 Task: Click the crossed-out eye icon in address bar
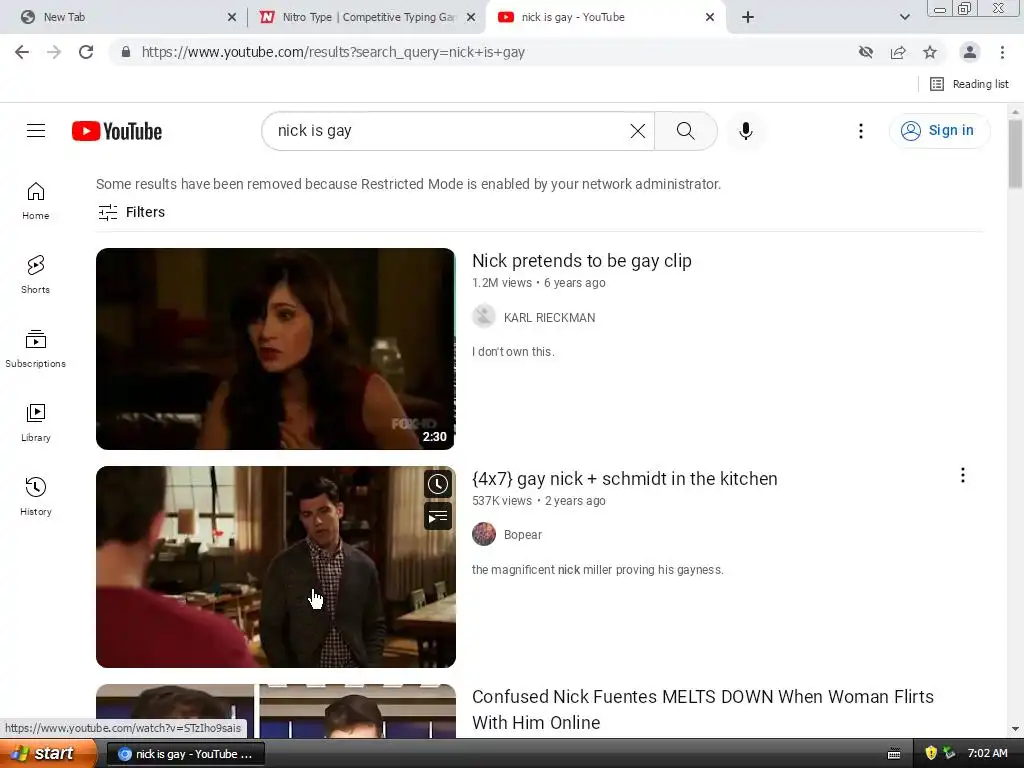coord(866,52)
